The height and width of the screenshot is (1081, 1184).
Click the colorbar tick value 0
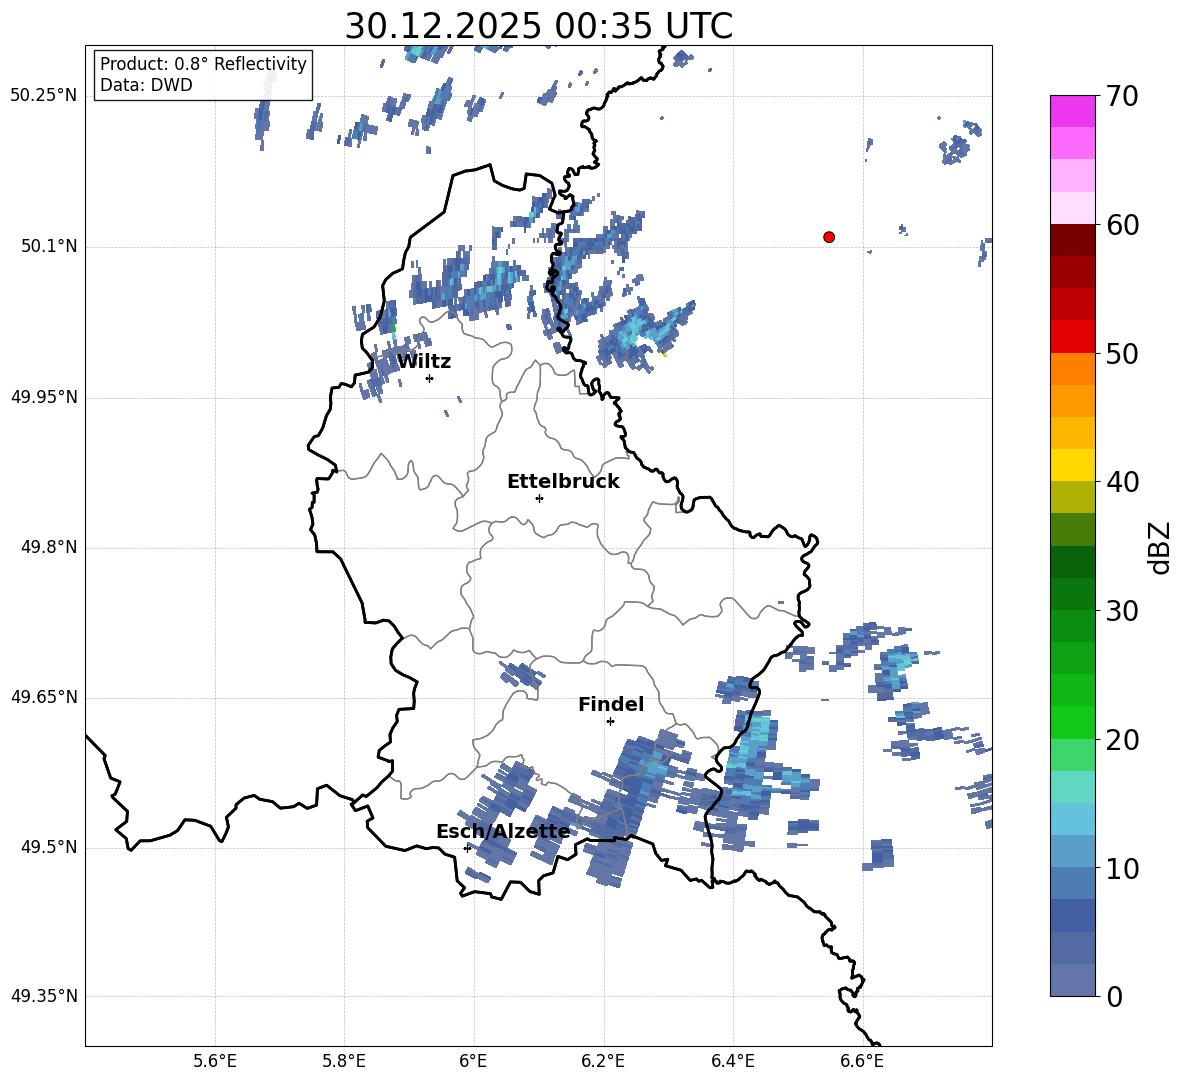click(x=1115, y=996)
